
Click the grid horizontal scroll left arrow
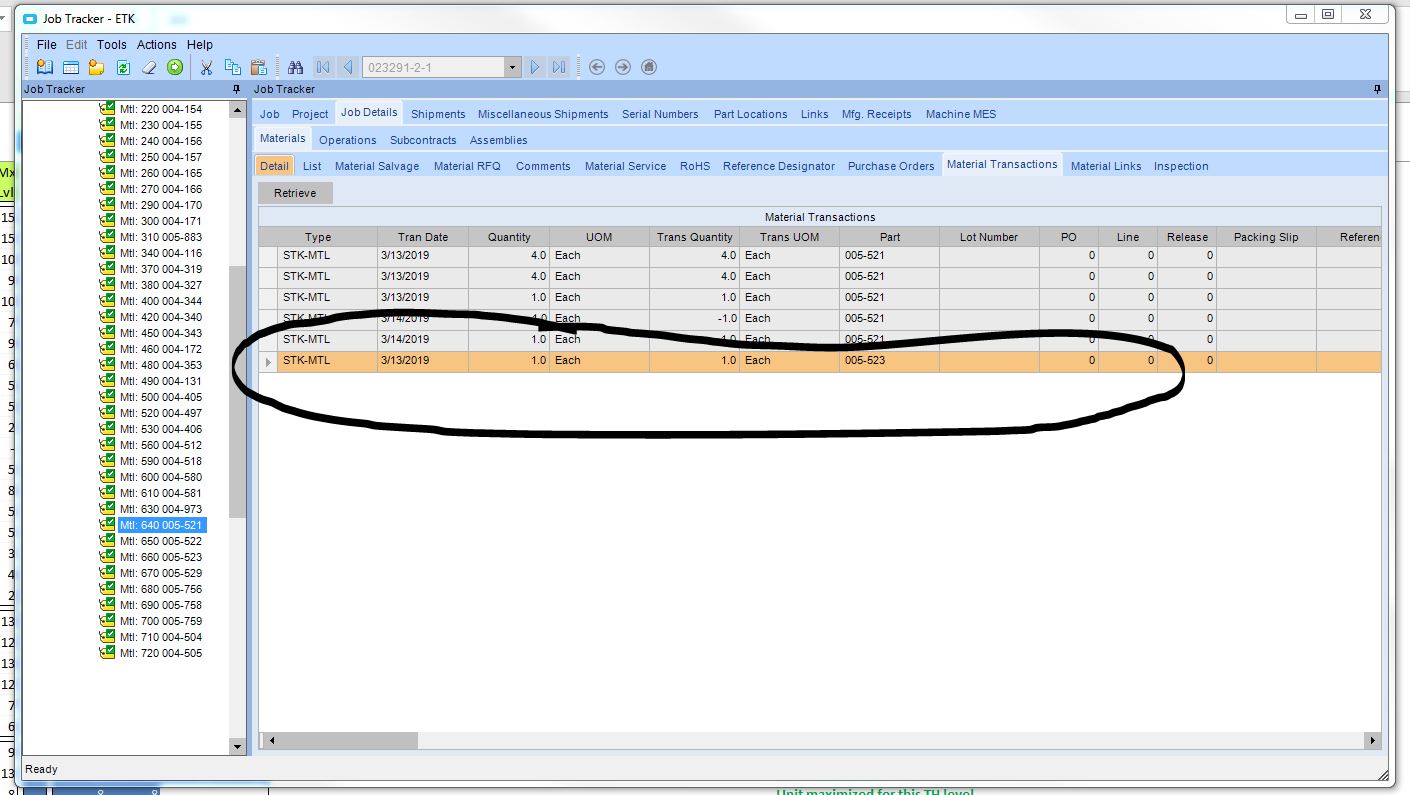click(x=270, y=741)
